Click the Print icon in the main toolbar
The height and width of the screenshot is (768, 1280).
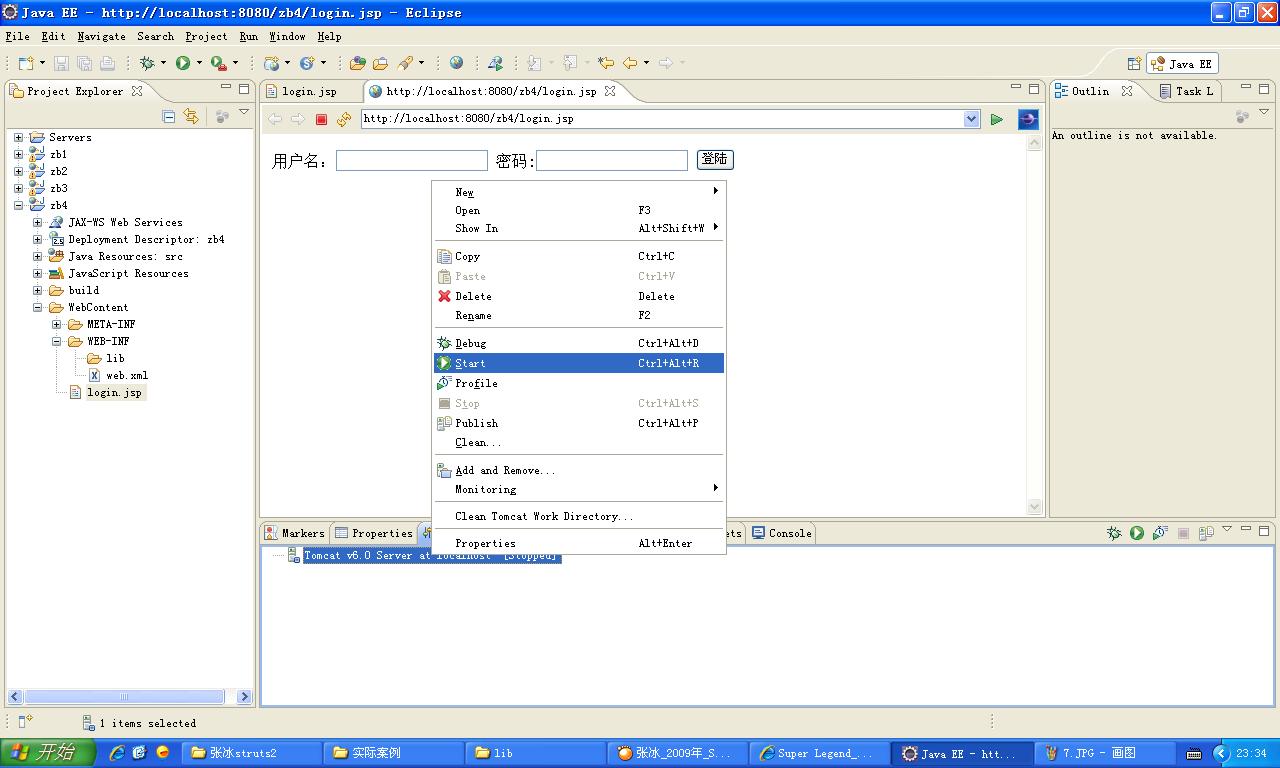click(x=107, y=63)
